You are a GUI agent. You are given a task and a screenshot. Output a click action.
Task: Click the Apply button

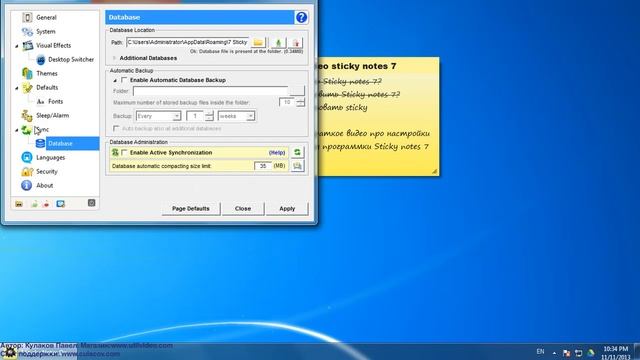click(287, 209)
